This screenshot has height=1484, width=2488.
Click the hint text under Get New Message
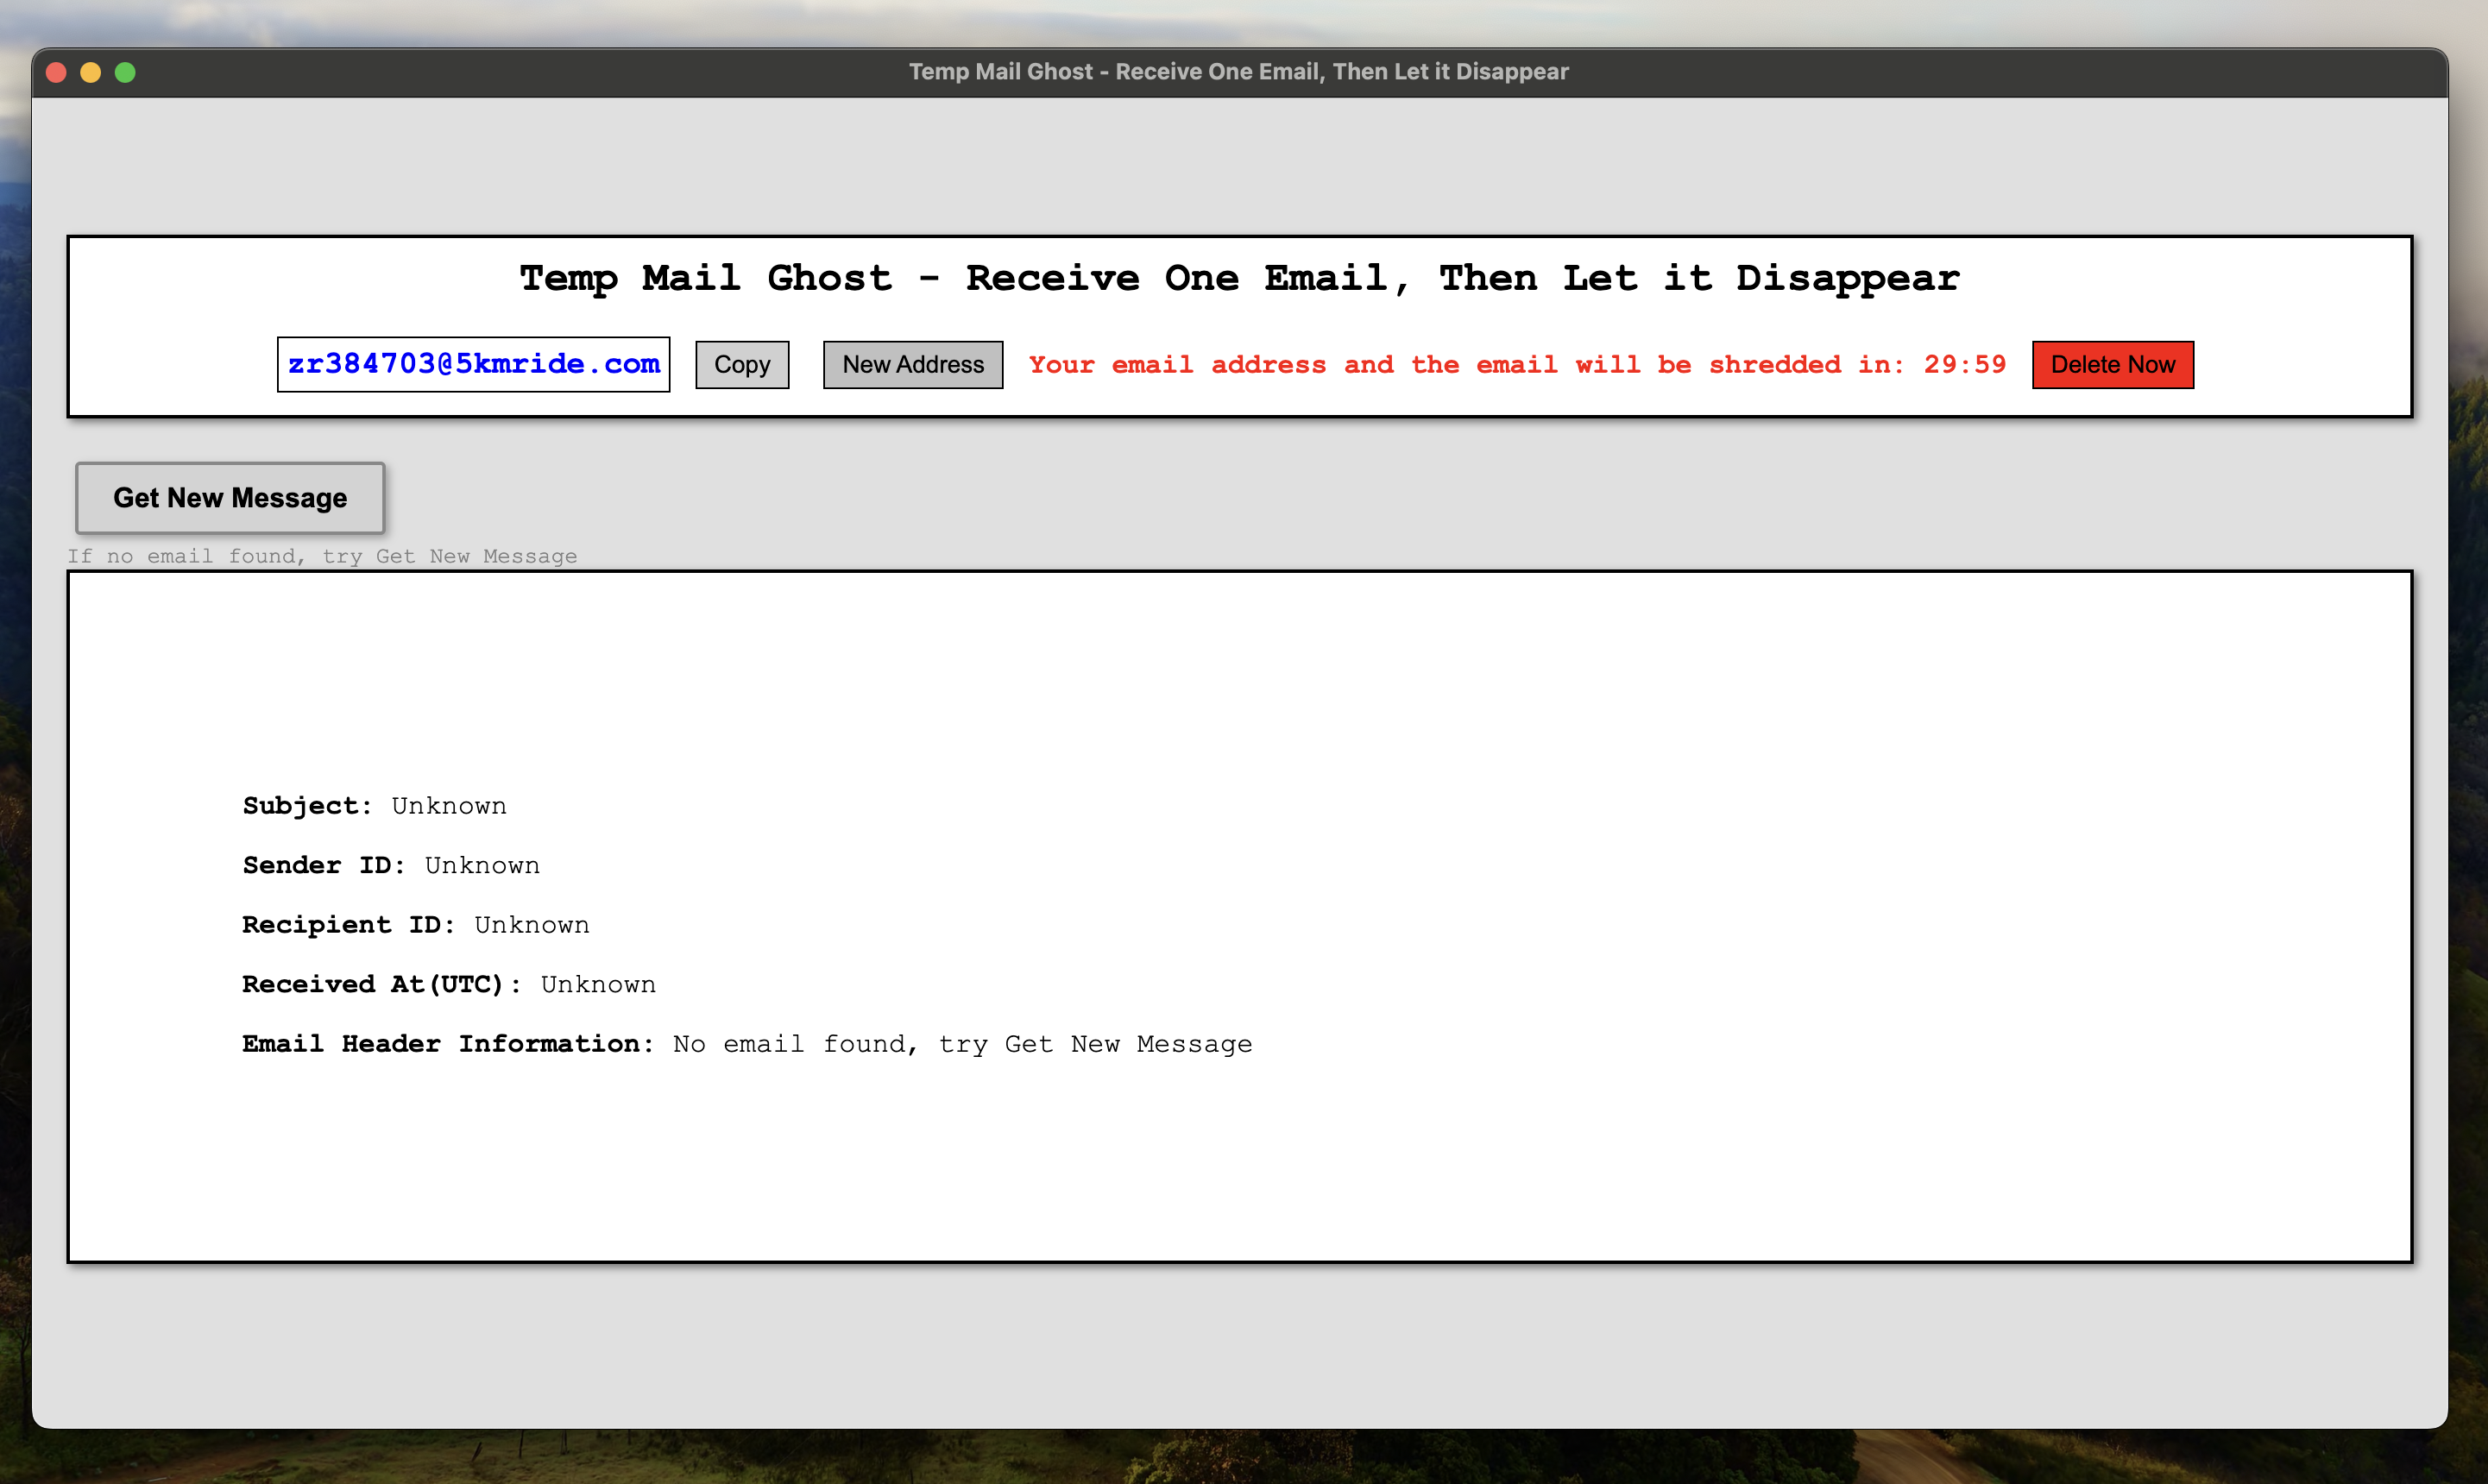[x=322, y=556]
